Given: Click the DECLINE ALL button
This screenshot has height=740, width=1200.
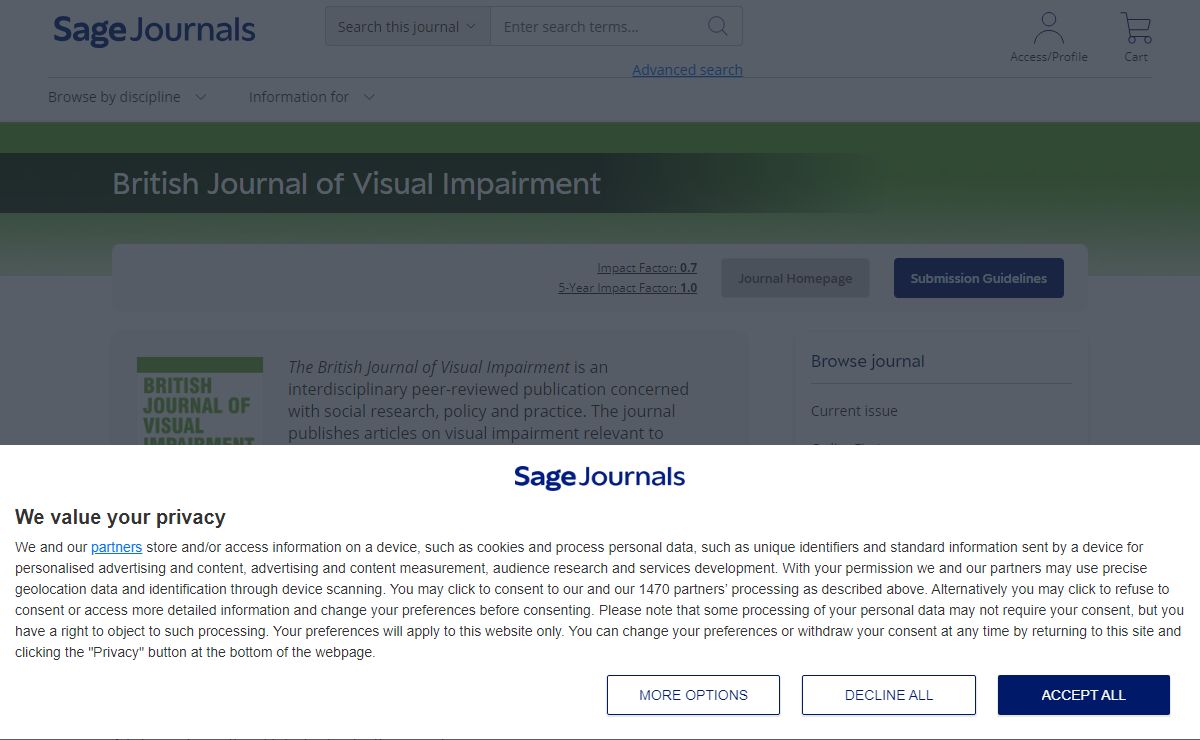Looking at the screenshot, I should [x=888, y=695].
